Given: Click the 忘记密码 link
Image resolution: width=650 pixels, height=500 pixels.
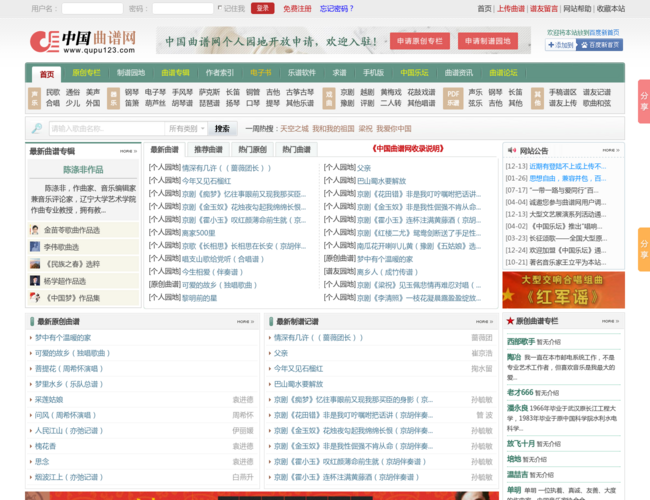Looking at the screenshot, I should [x=337, y=8].
